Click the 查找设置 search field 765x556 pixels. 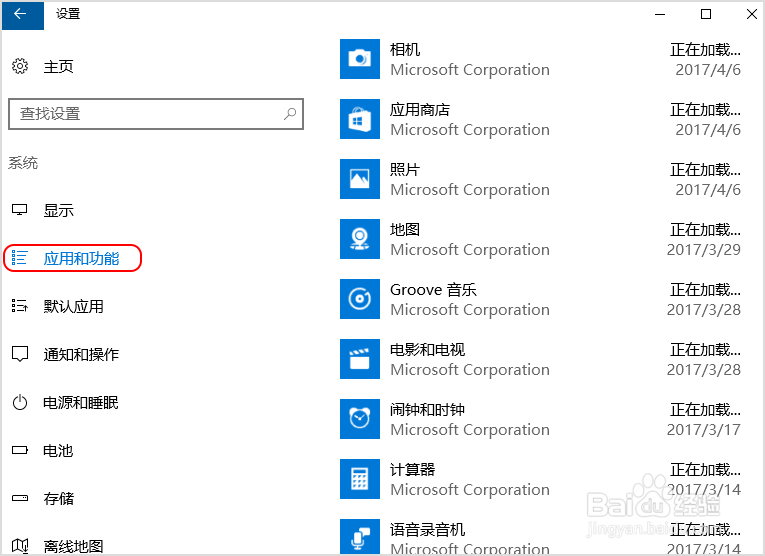point(140,114)
